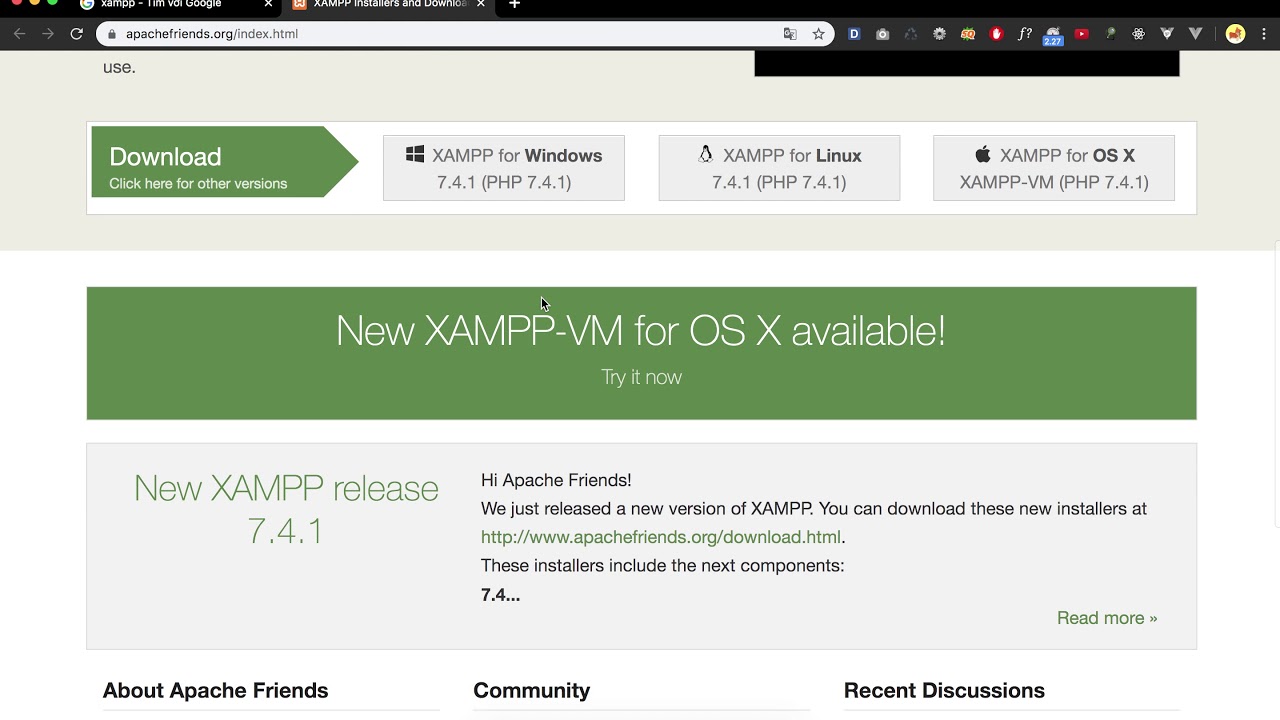
Task: Close the XAMPP Installers tab
Action: 481,4
